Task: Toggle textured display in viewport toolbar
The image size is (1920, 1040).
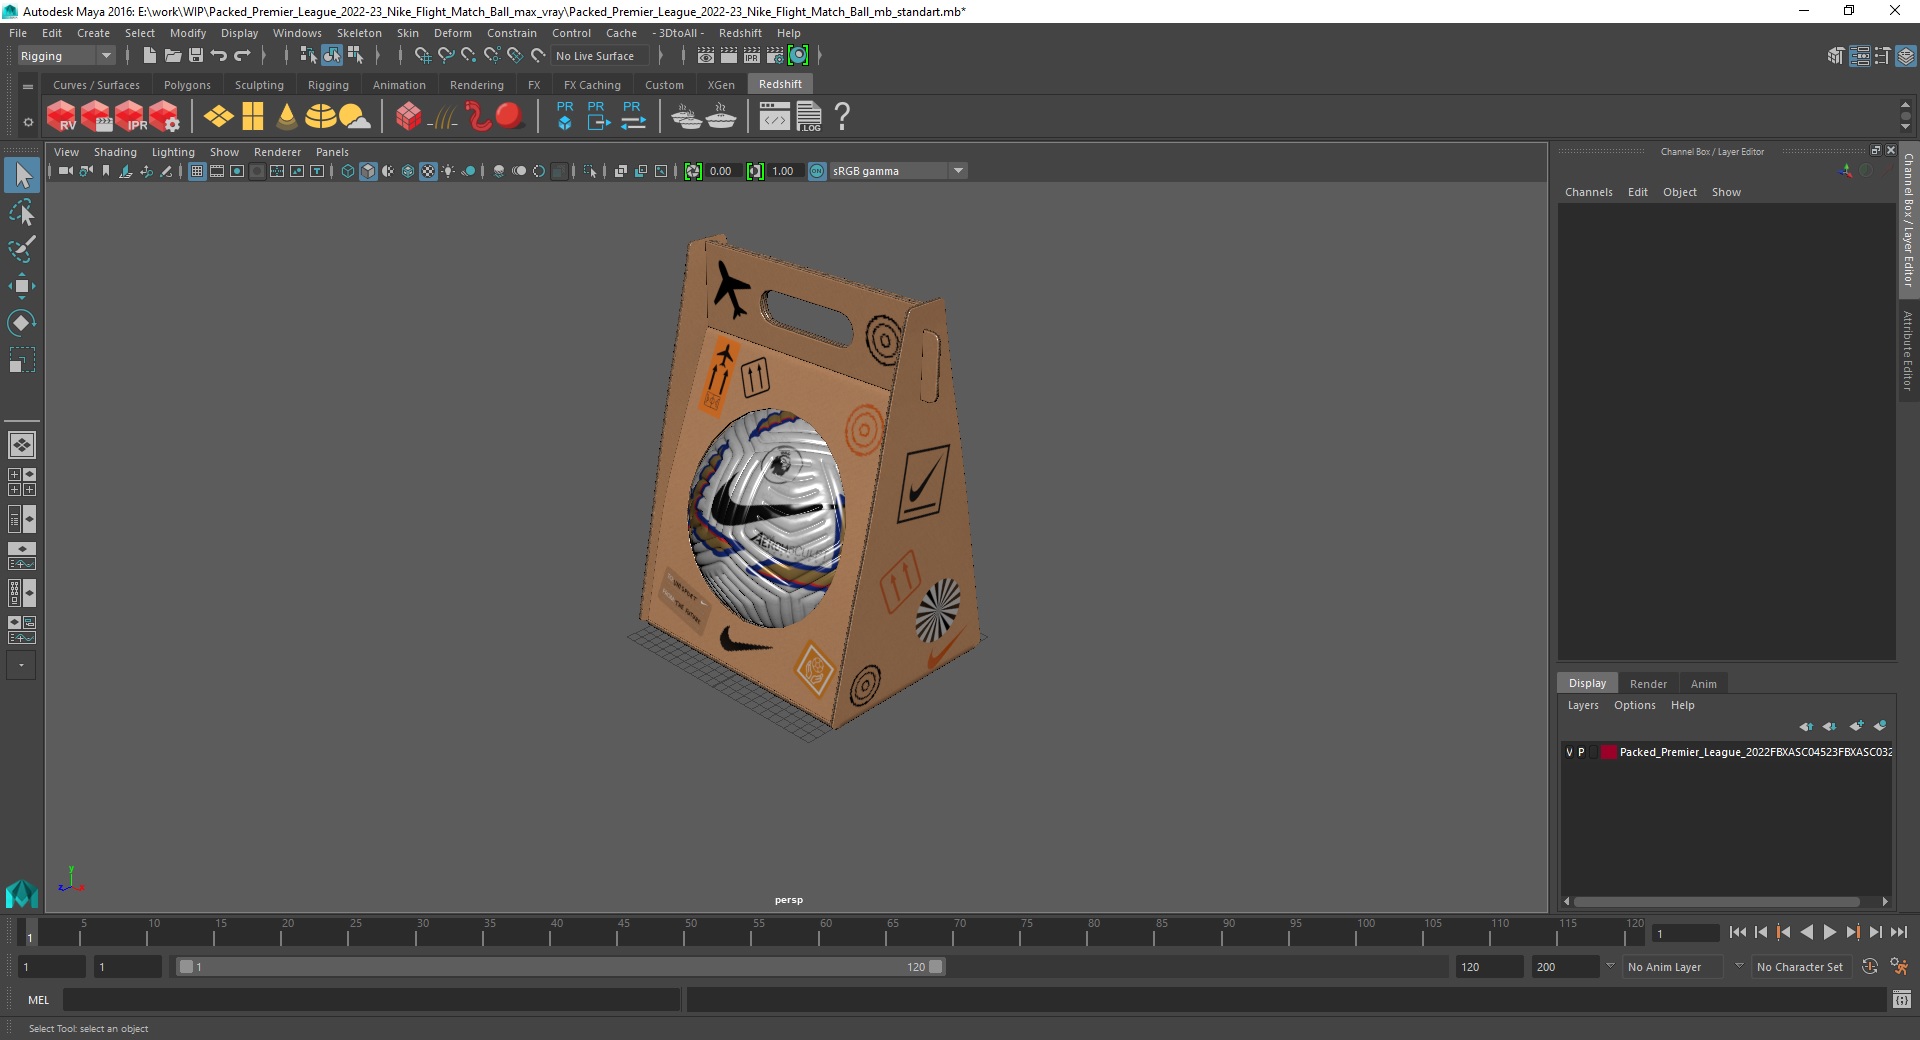Action: point(428,171)
